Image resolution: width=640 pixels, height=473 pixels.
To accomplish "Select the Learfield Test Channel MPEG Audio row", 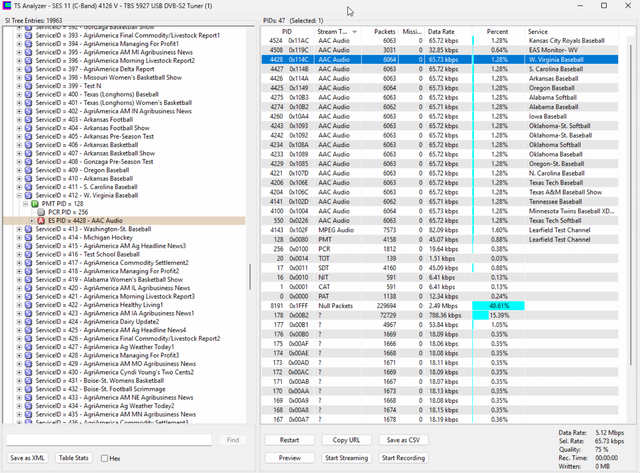I will (440, 230).
